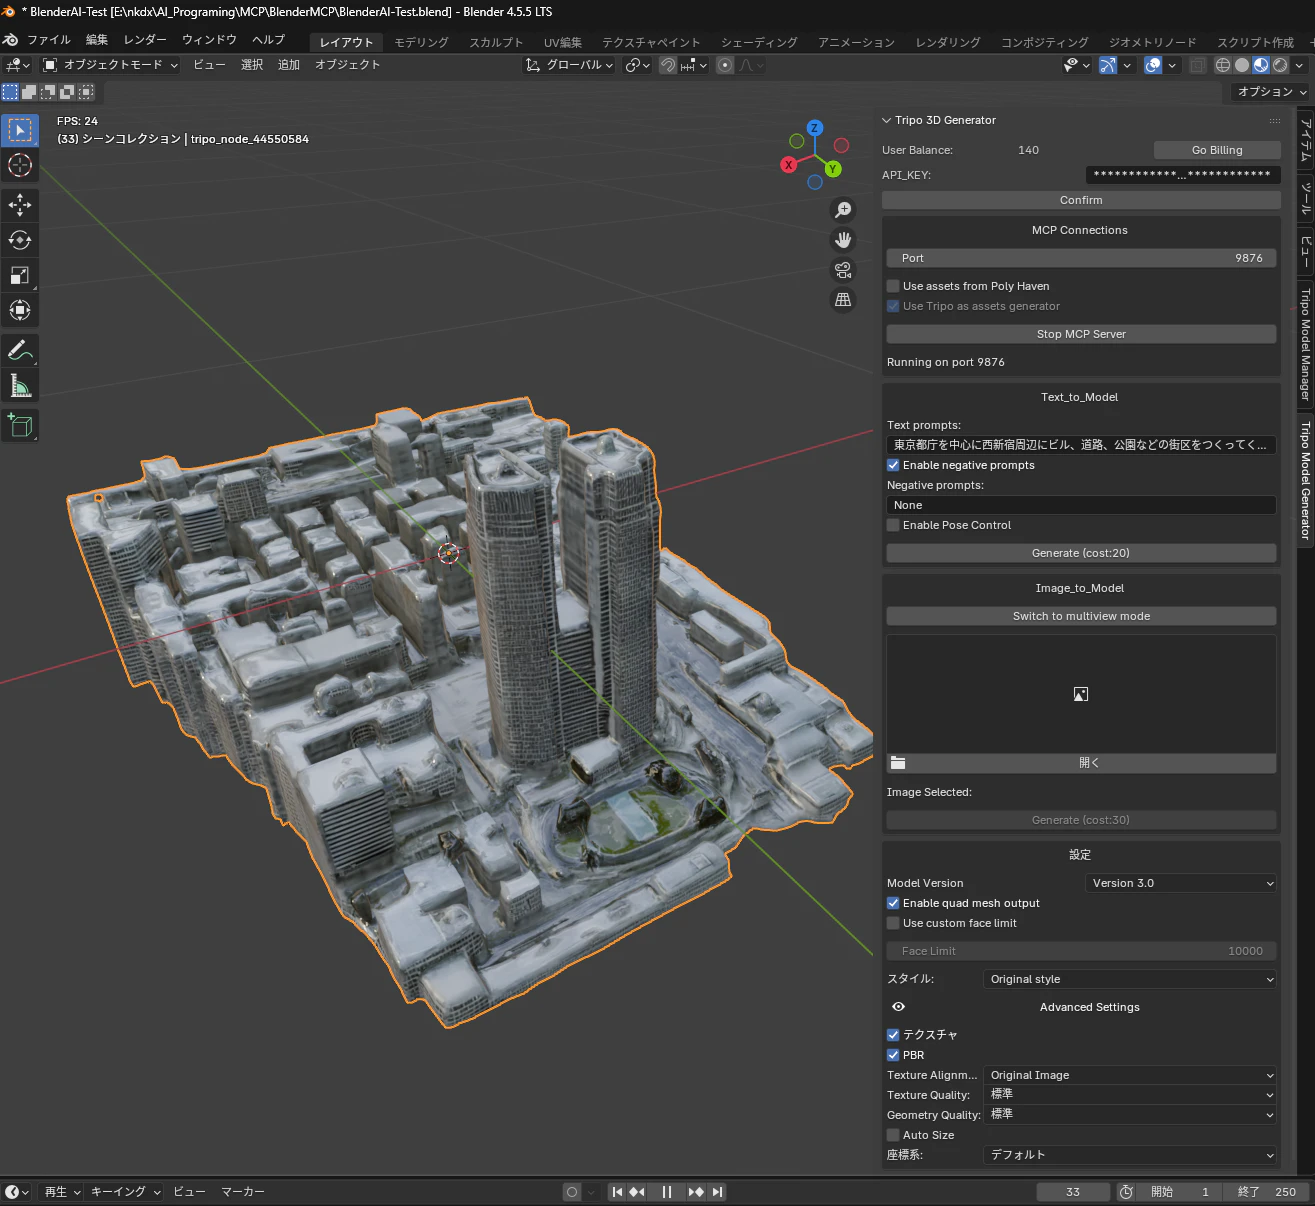Click the Text prompts input field
The width and height of the screenshot is (1315, 1206).
(1081, 445)
